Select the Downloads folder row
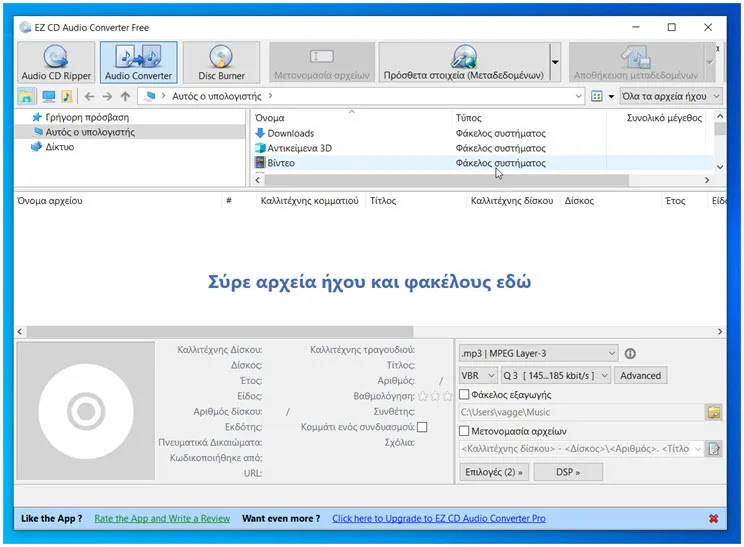The width and height of the screenshot is (744, 547). point(481,133)
